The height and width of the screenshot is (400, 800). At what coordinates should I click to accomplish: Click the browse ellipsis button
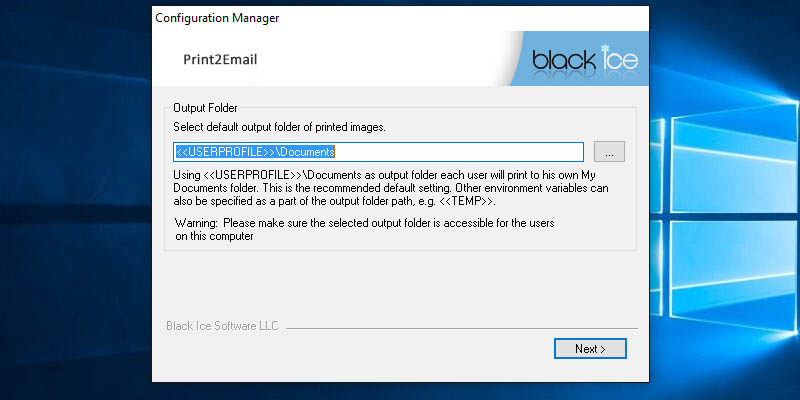[609, 152]
